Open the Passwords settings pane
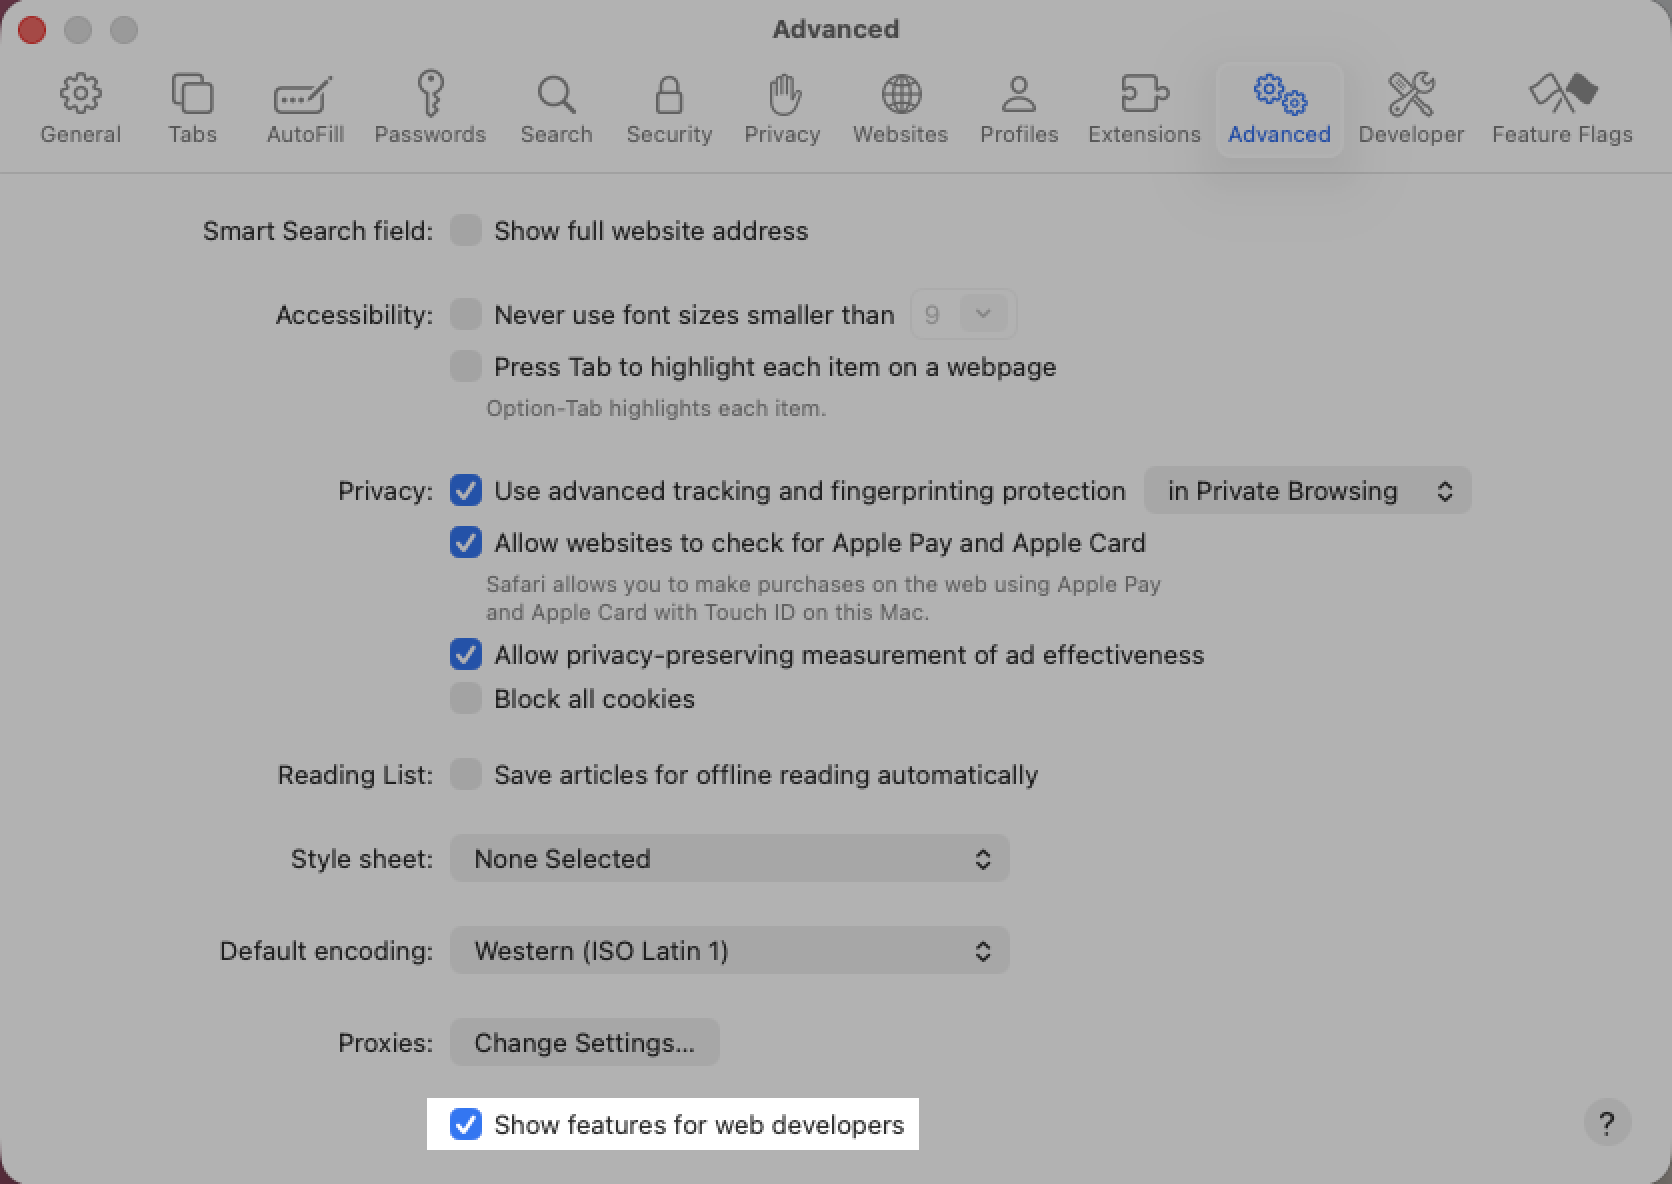This screenshot has height=1184, width=1672. [x=430, y=110]
